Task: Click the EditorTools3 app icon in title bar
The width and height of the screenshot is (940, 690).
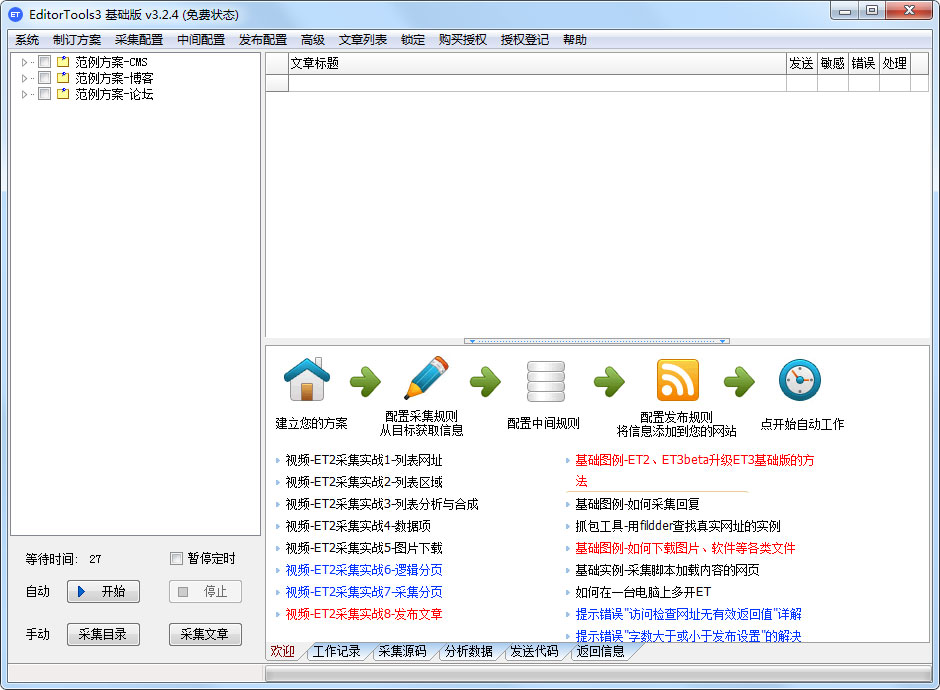Action: click(x=16, y=14)
